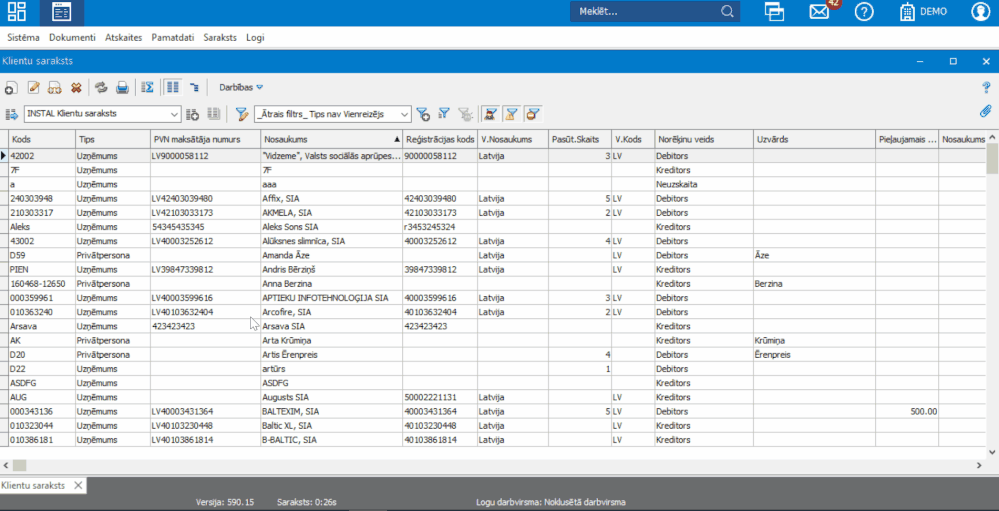Click the red delete X icon
Screen dimensions: 999x511
point(75,88)
